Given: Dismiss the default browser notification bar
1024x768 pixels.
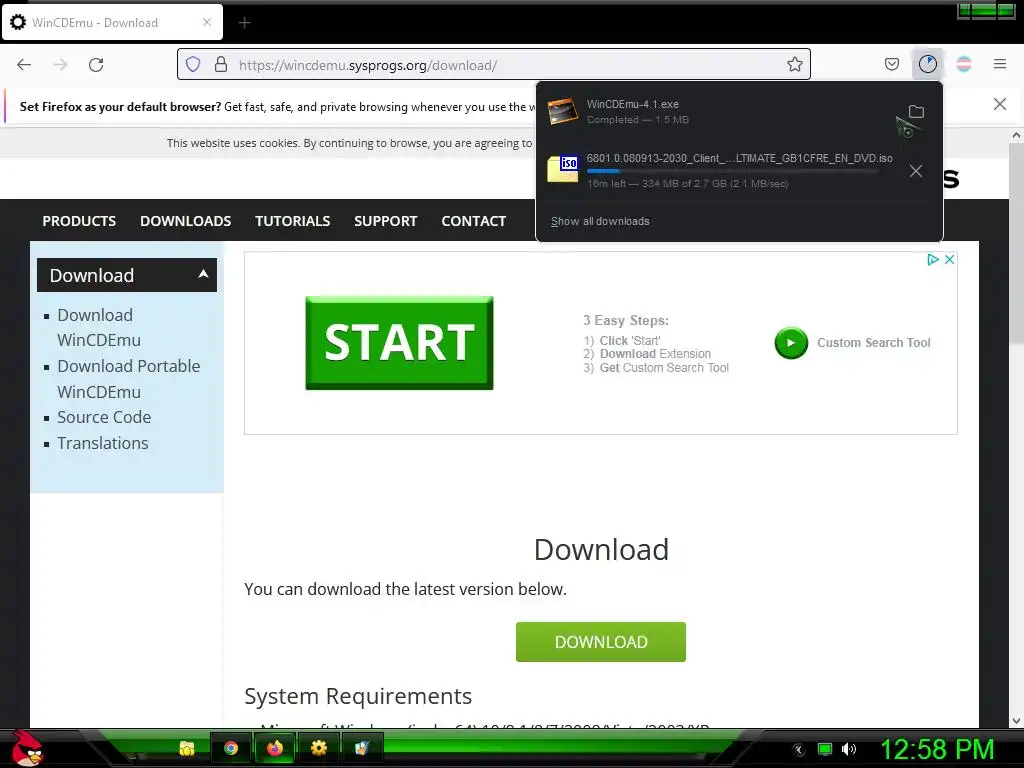Looking at the screenshot, I should coord(999,104).
